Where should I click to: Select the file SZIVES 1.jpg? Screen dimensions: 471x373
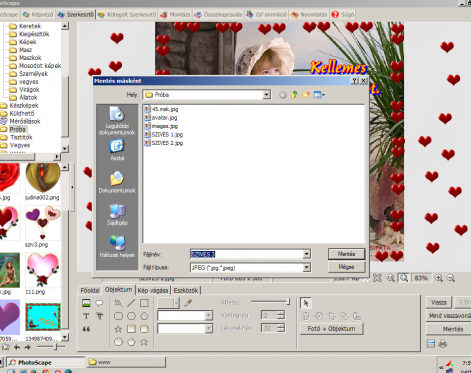[x=164, y=135]
